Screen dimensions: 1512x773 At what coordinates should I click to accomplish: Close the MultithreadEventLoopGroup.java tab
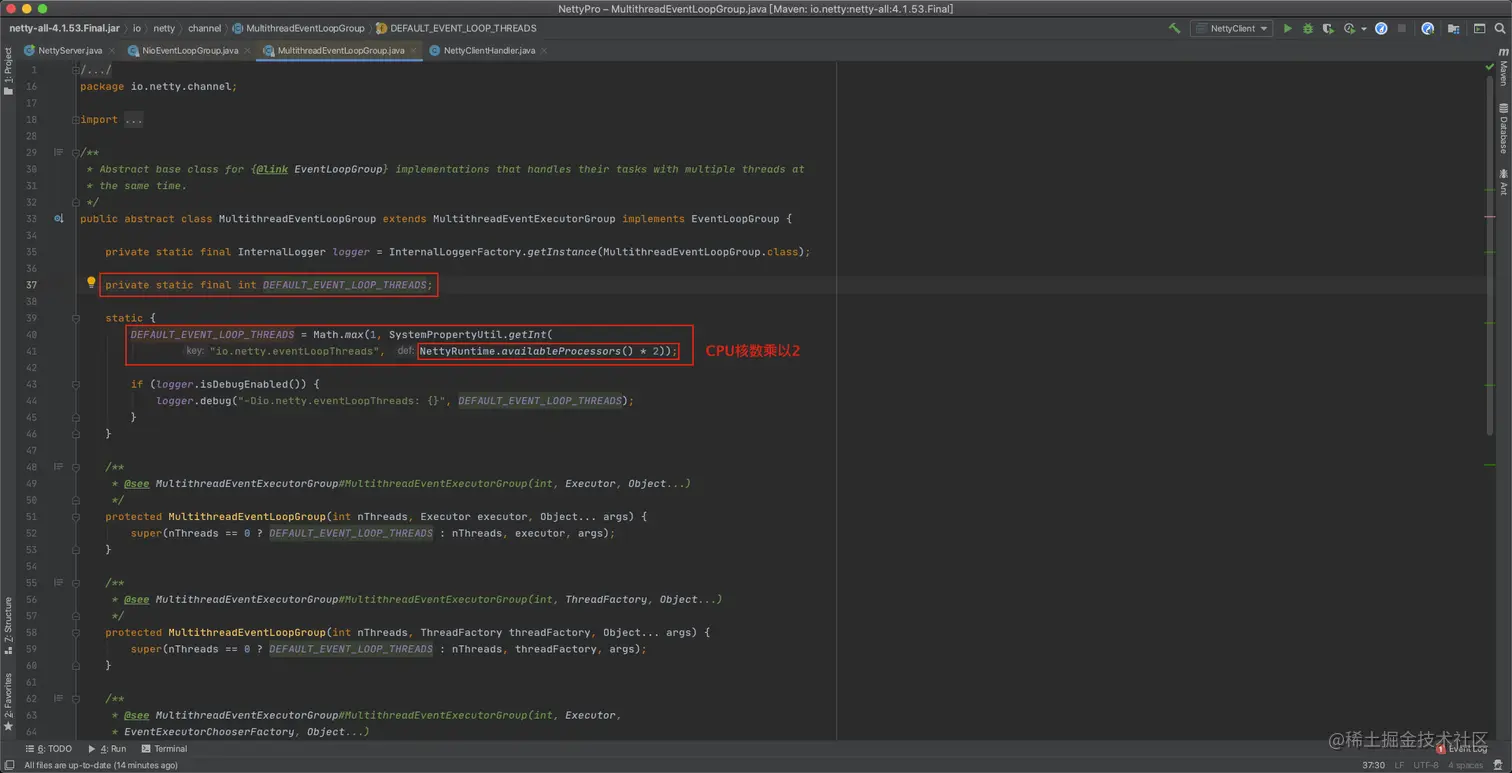(413, 50)
